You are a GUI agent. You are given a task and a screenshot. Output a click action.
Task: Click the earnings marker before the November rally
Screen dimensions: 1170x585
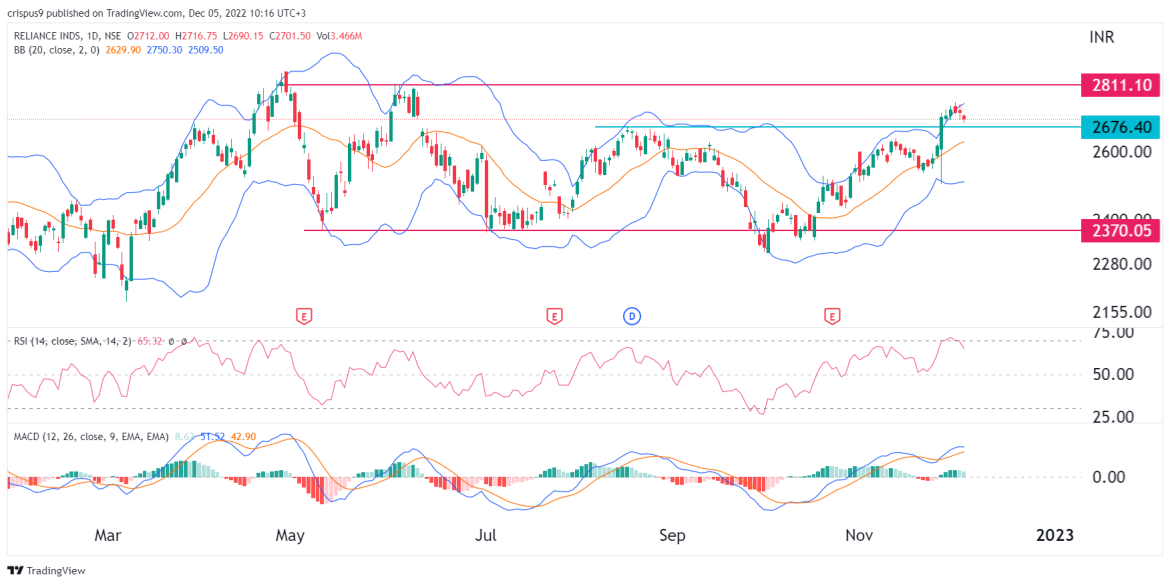click(830, 314)
